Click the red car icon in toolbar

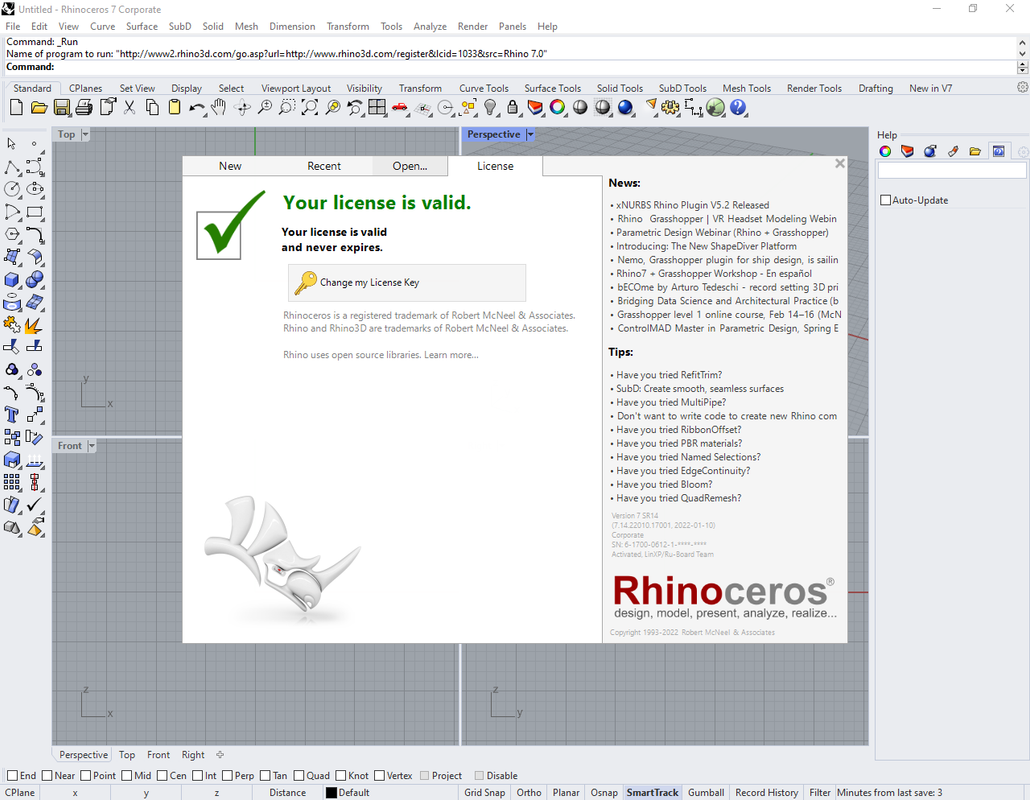pyautogui.click(x=399, y=107)
